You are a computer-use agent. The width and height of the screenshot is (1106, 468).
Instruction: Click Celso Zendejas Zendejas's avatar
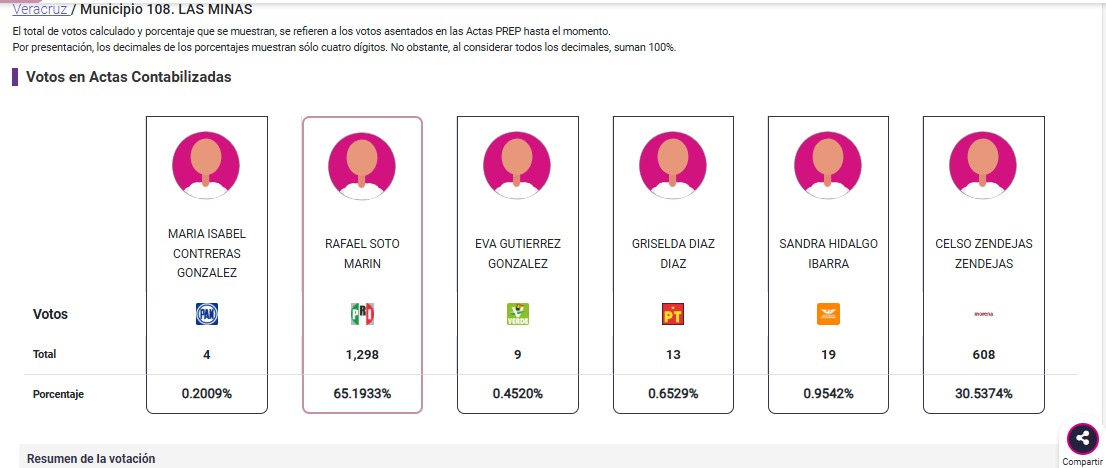pos(984,163)
